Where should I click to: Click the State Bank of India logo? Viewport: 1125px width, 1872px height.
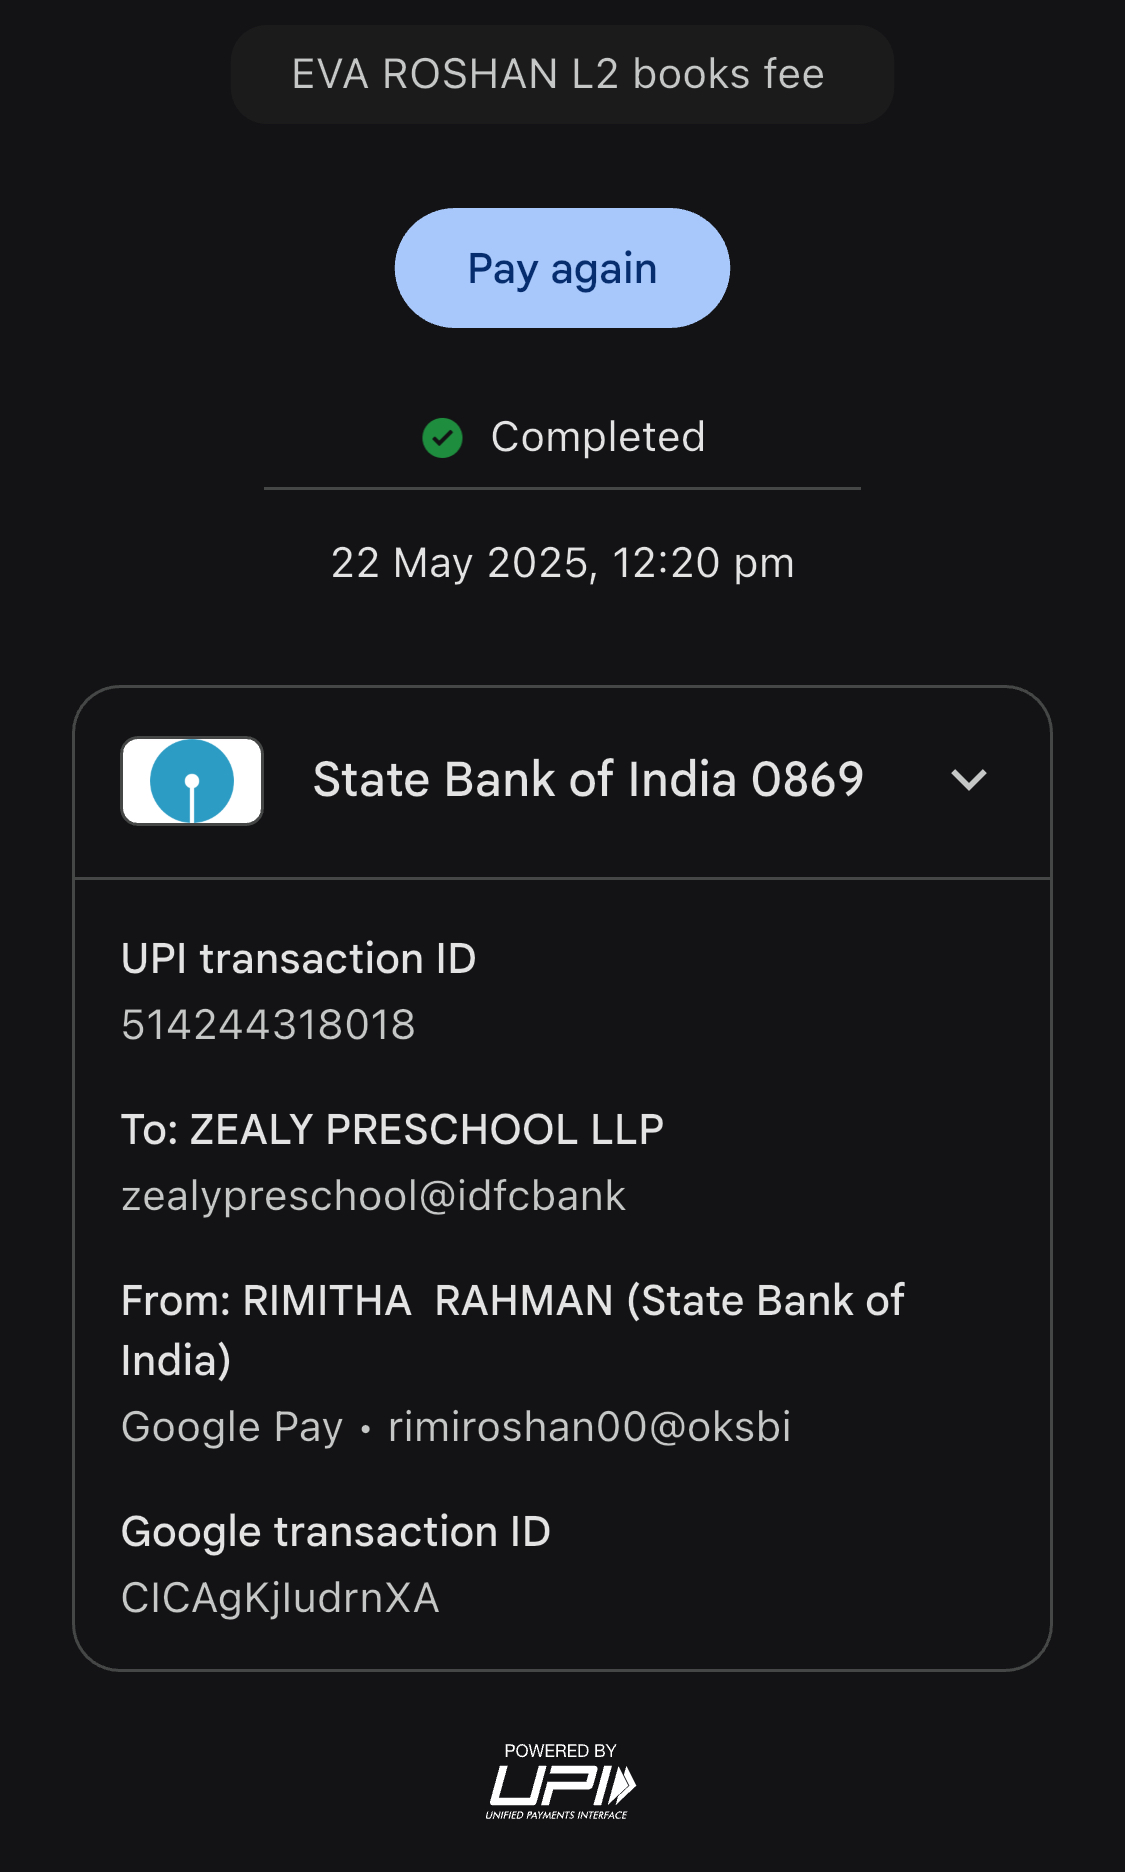pyautogui.click(x=192, y=781)
